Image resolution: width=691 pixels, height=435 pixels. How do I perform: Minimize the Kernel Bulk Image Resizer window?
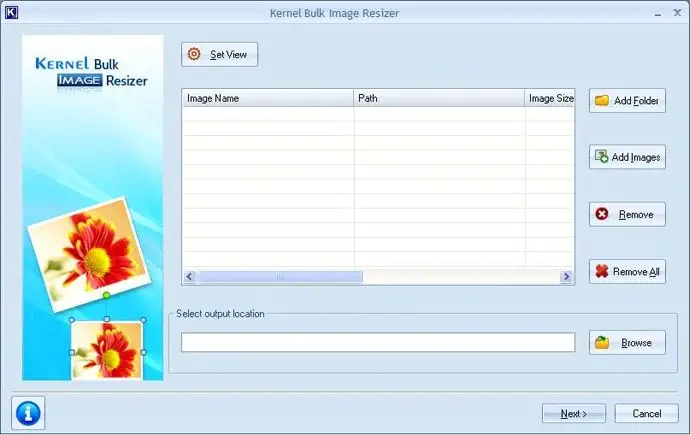658,13
